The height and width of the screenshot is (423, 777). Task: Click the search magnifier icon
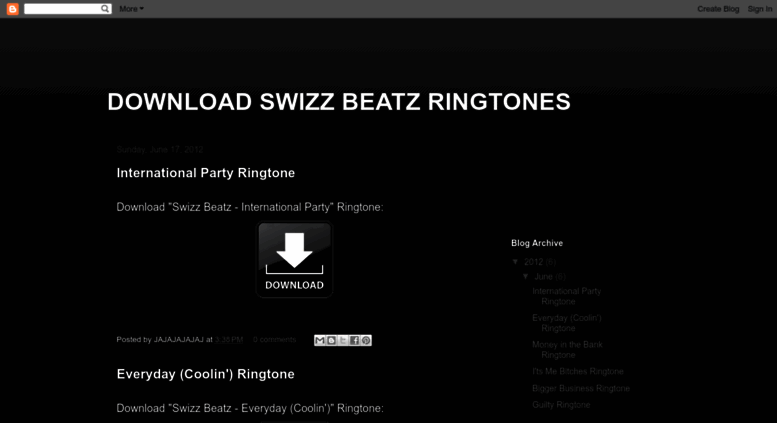coord(105,8)
